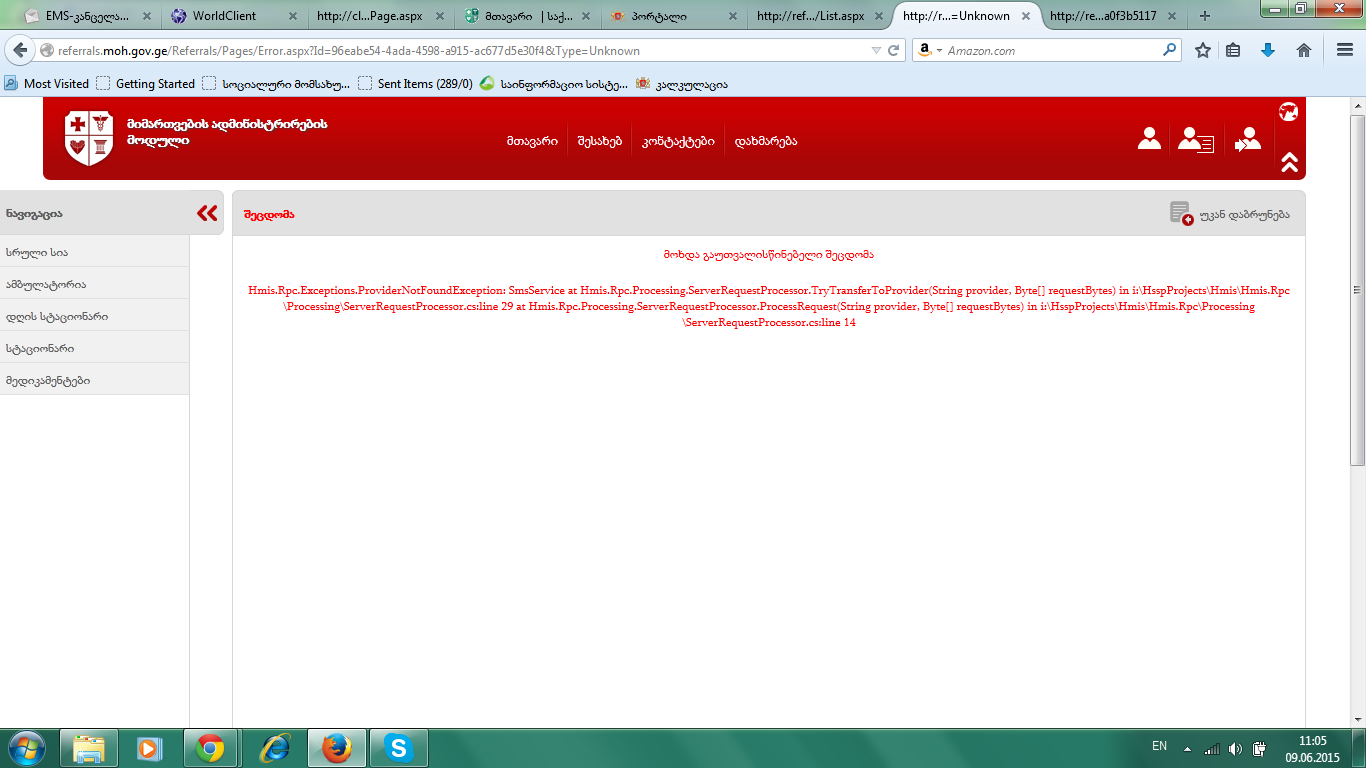Click the user logout arrow icon

(x=1247, y=140)
